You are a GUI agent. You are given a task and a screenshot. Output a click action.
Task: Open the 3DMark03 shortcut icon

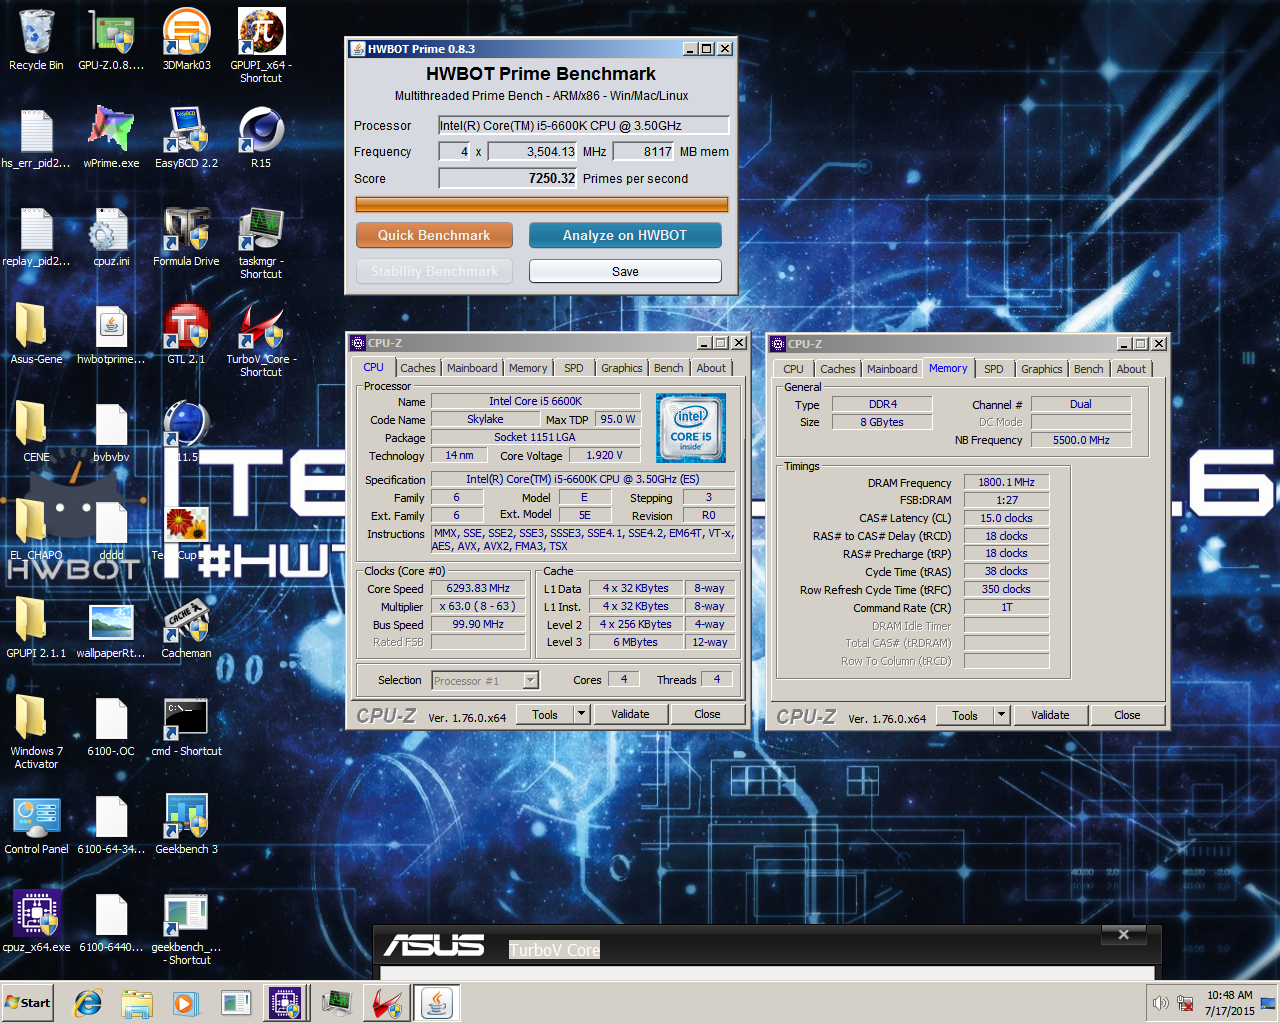[187, 40]
